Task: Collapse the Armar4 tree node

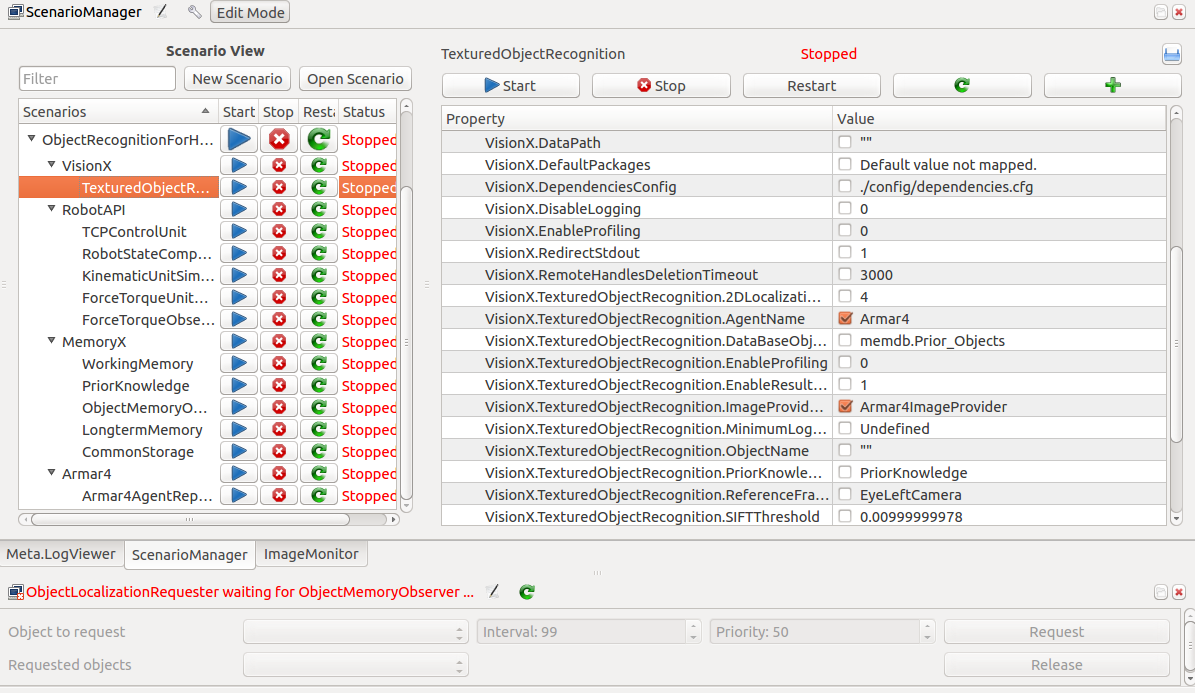Action: coord(51,473)
